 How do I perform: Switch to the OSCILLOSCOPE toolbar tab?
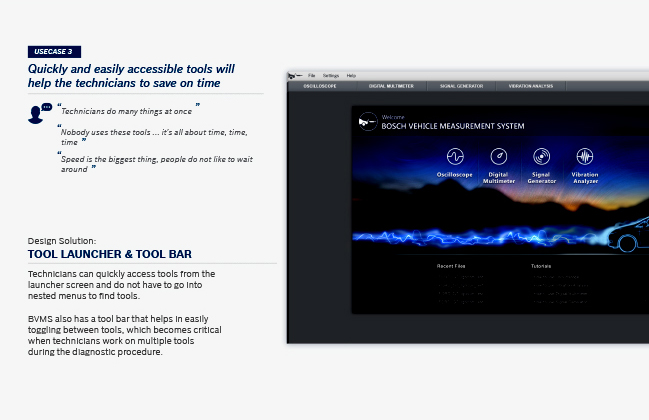(320, 86)
